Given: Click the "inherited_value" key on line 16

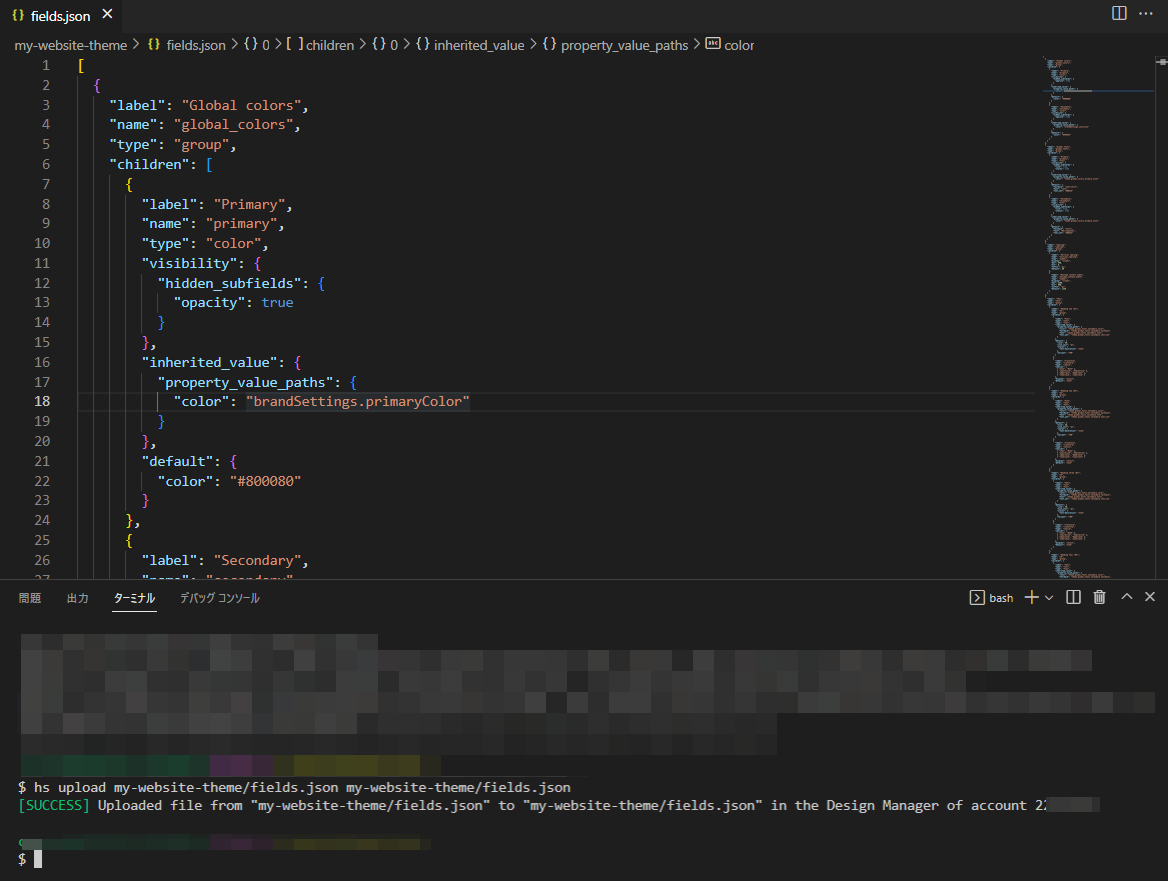Looking at the screenshot, I should 209,362.
